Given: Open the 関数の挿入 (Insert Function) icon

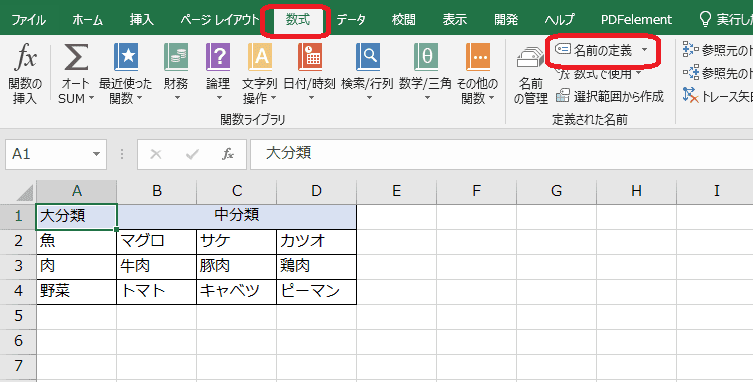Looking at the screenshot, I should pyautogui.click(x=25, y=57).
